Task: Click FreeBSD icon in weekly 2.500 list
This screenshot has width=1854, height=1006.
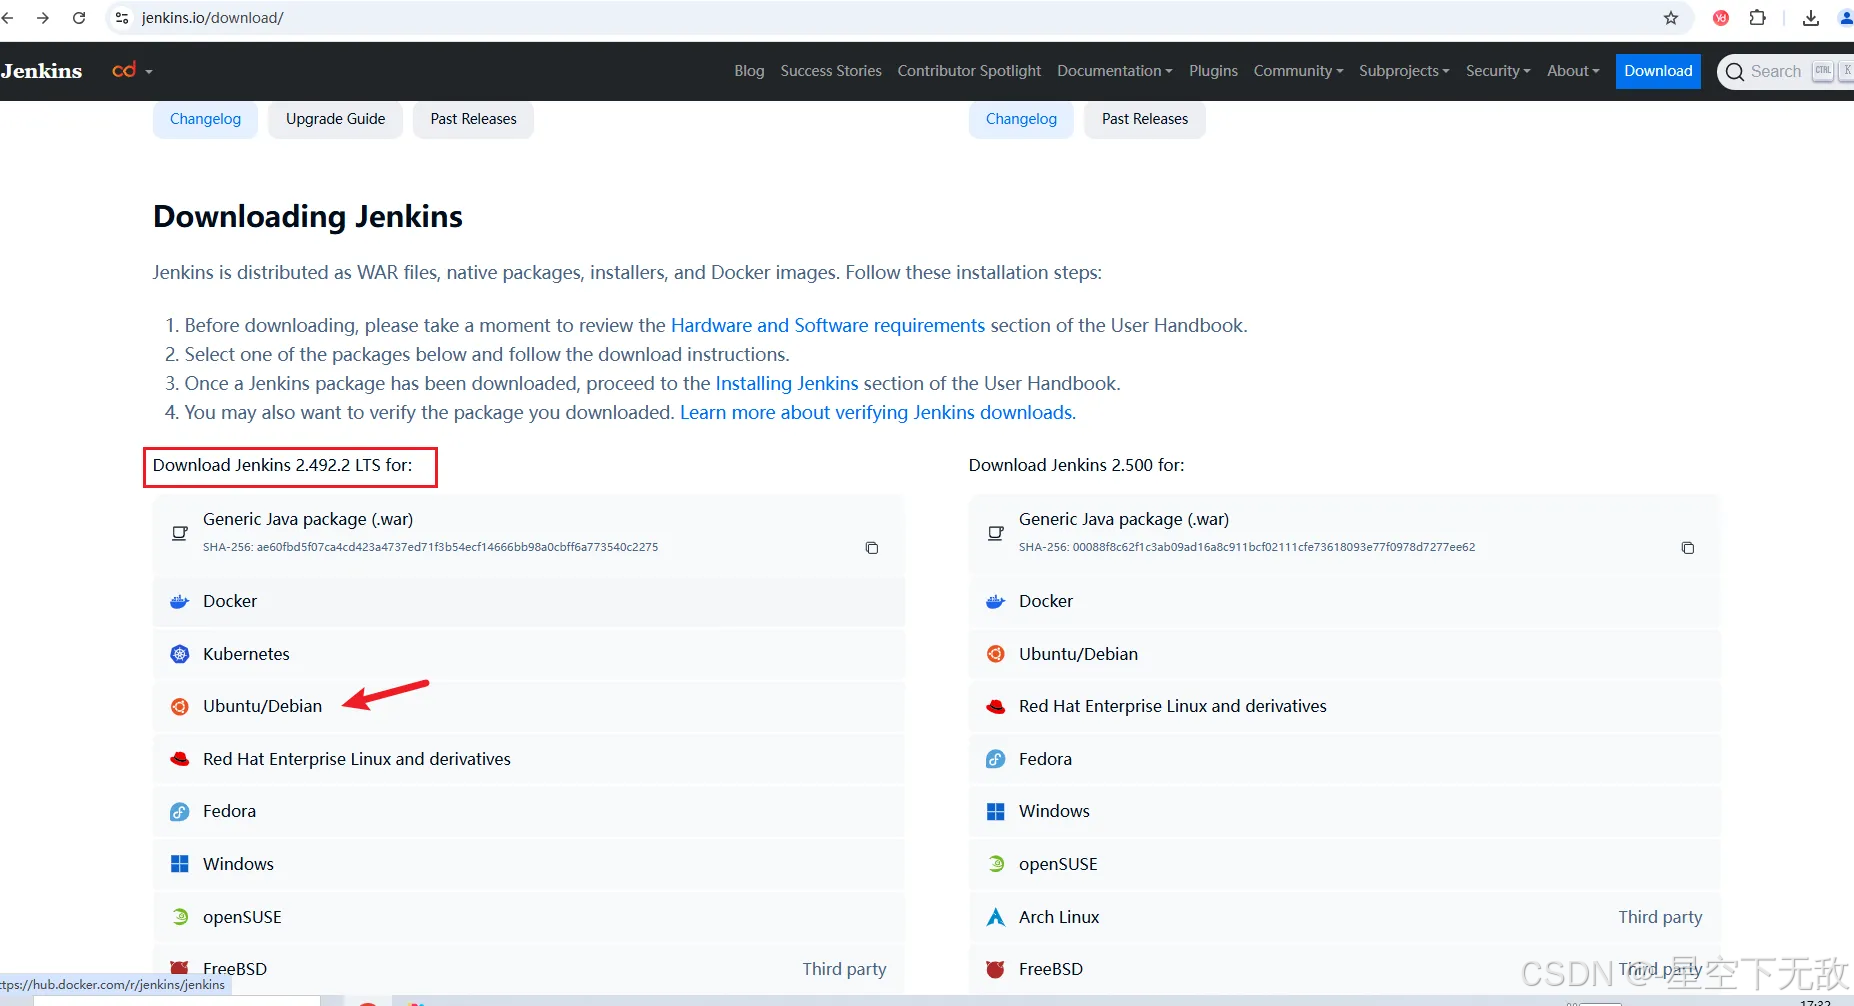Action: pyautogui.click(x=996, y=969)
